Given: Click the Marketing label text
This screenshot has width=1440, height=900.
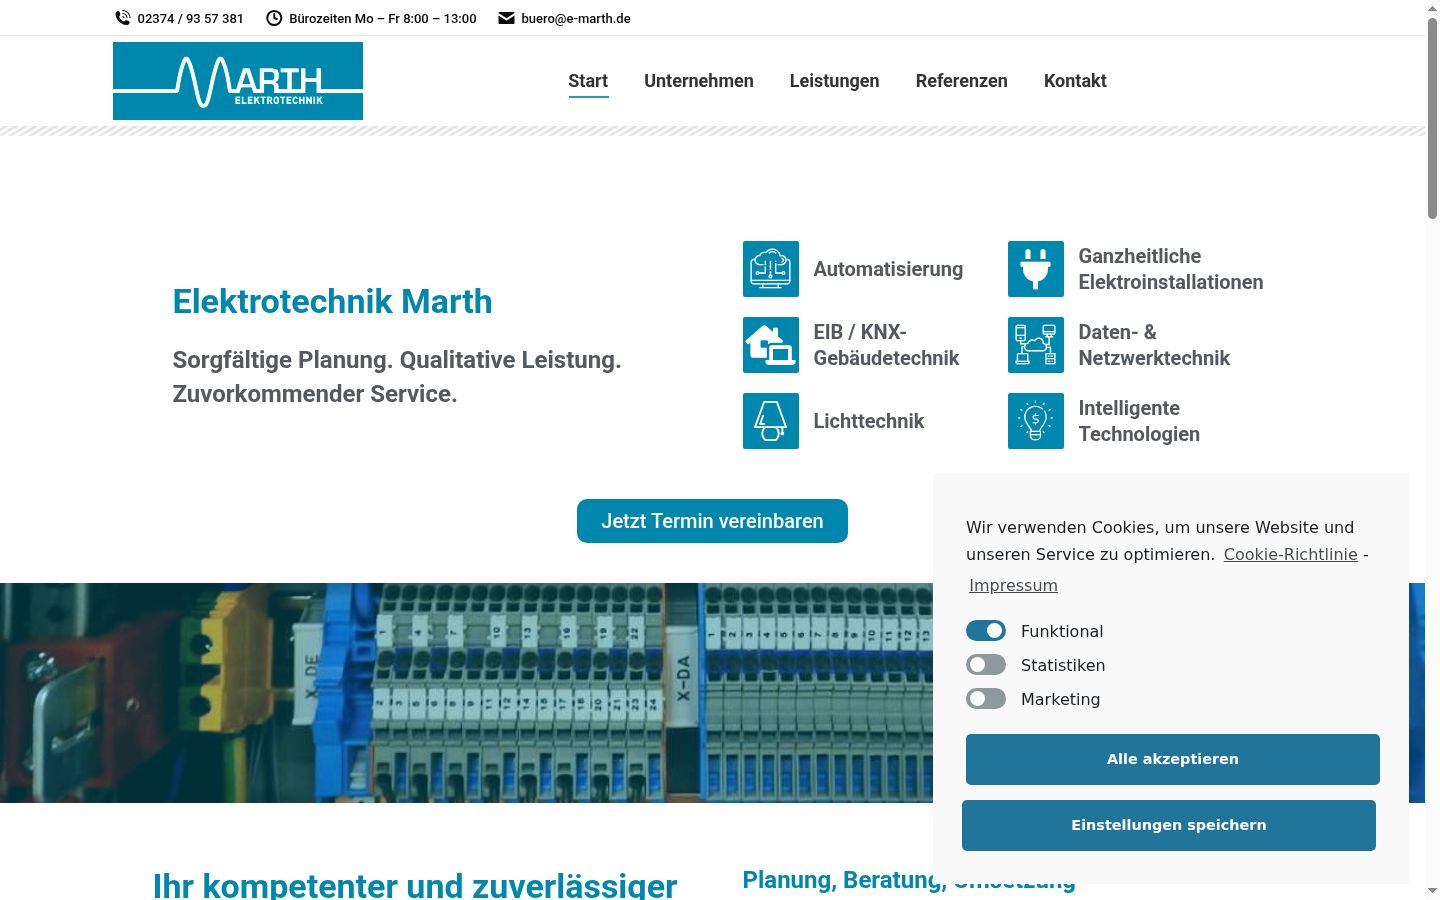Looking at the screenshot, I should click(1060, 699).
